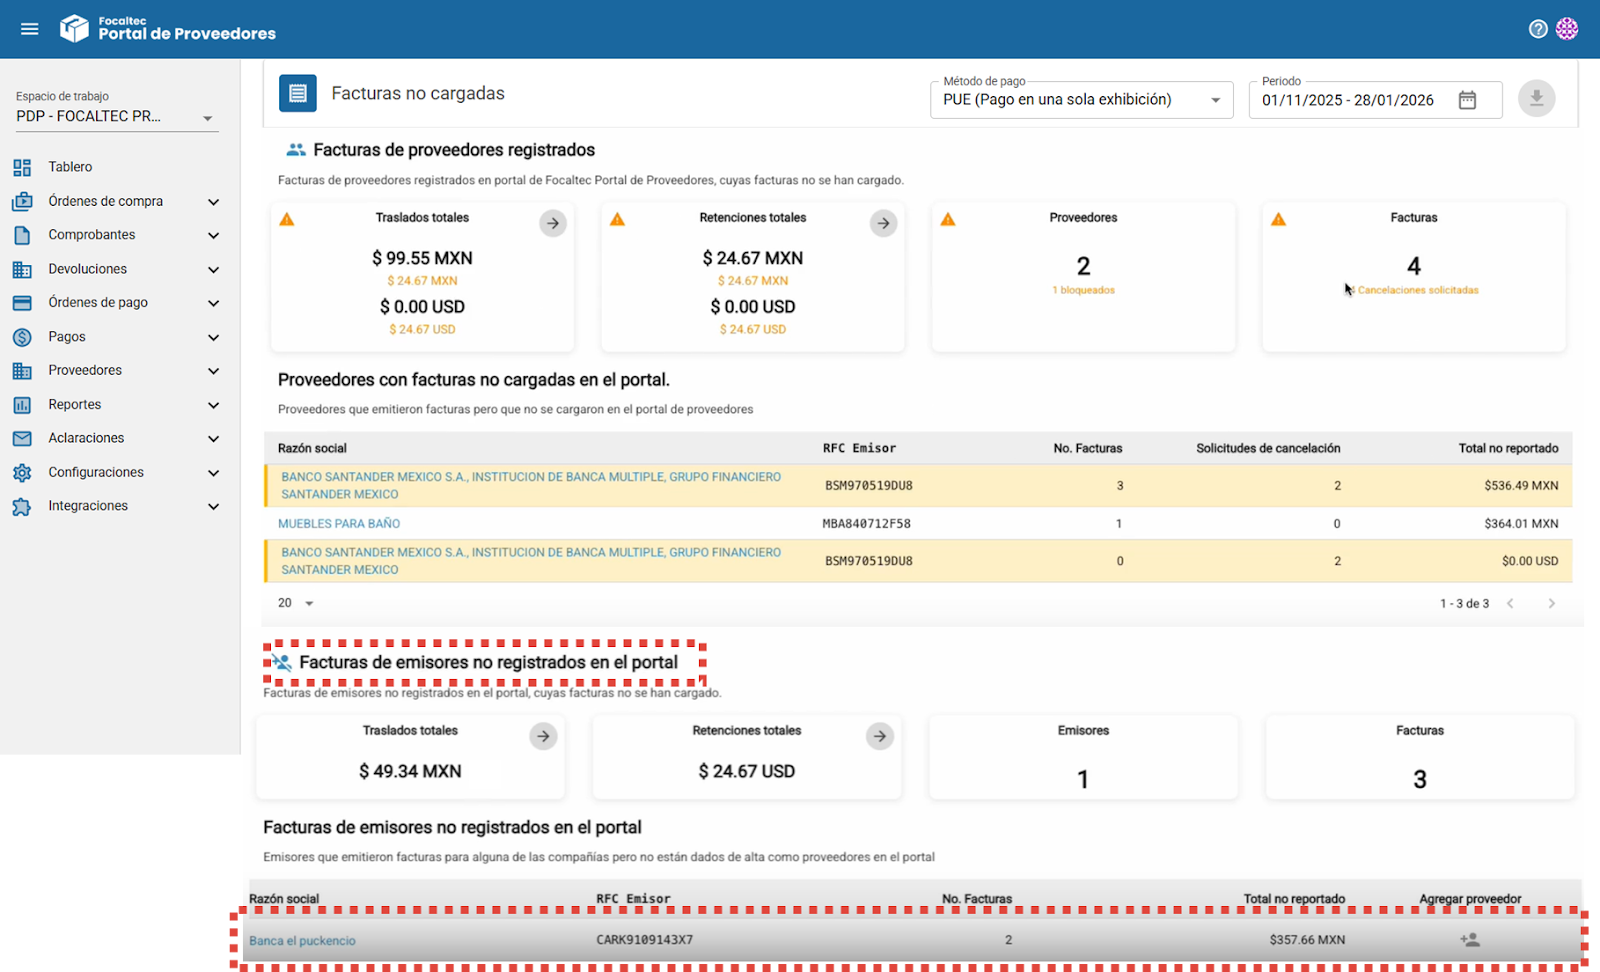Image resolution: width=1600 pixels, height=972 pixels.
Task: Open the Método de pago dropdown
Action: (x=1082, y=100)
